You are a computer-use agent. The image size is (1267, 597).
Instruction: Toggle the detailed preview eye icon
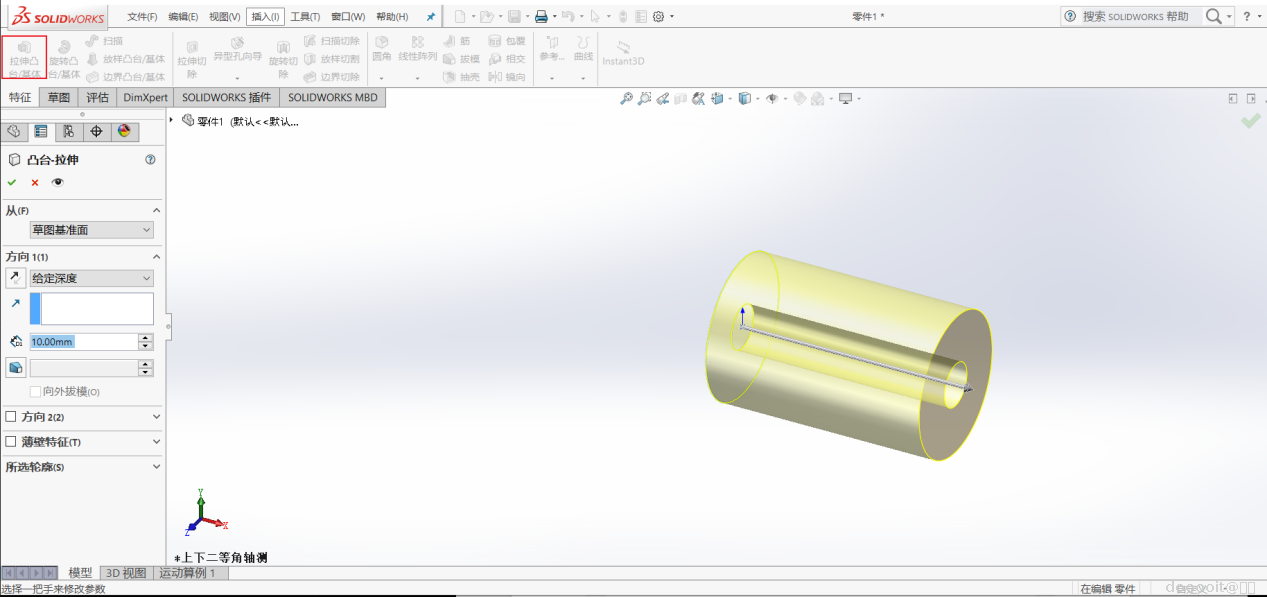coord(58,182)
